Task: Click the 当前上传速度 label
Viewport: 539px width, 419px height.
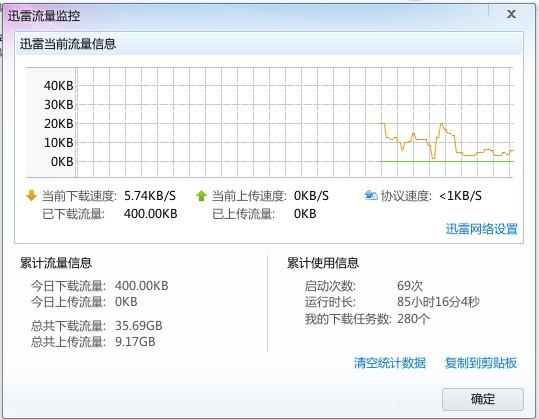Action: (249, 196)
